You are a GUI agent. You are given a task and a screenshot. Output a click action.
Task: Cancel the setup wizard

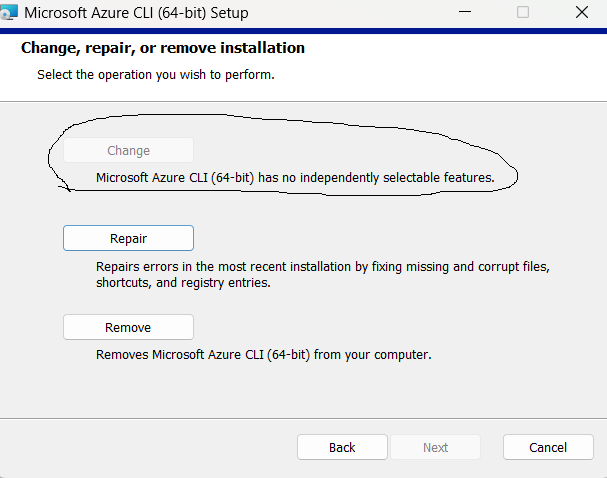point(548,447)
